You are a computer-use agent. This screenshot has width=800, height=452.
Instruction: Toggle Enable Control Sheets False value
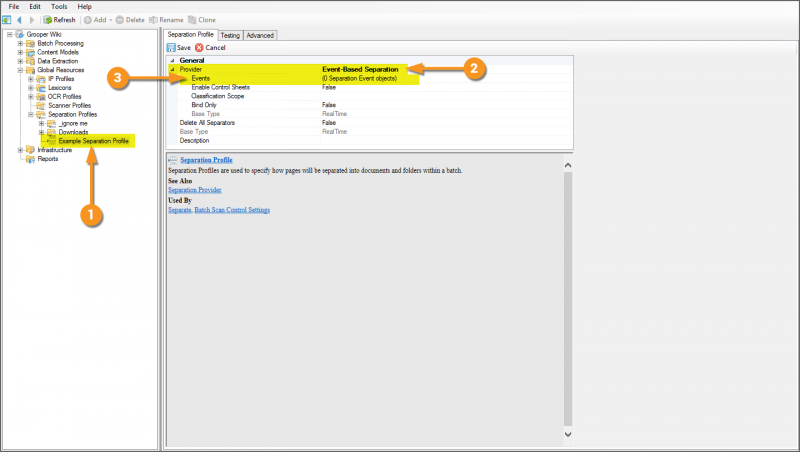[329, 87]
